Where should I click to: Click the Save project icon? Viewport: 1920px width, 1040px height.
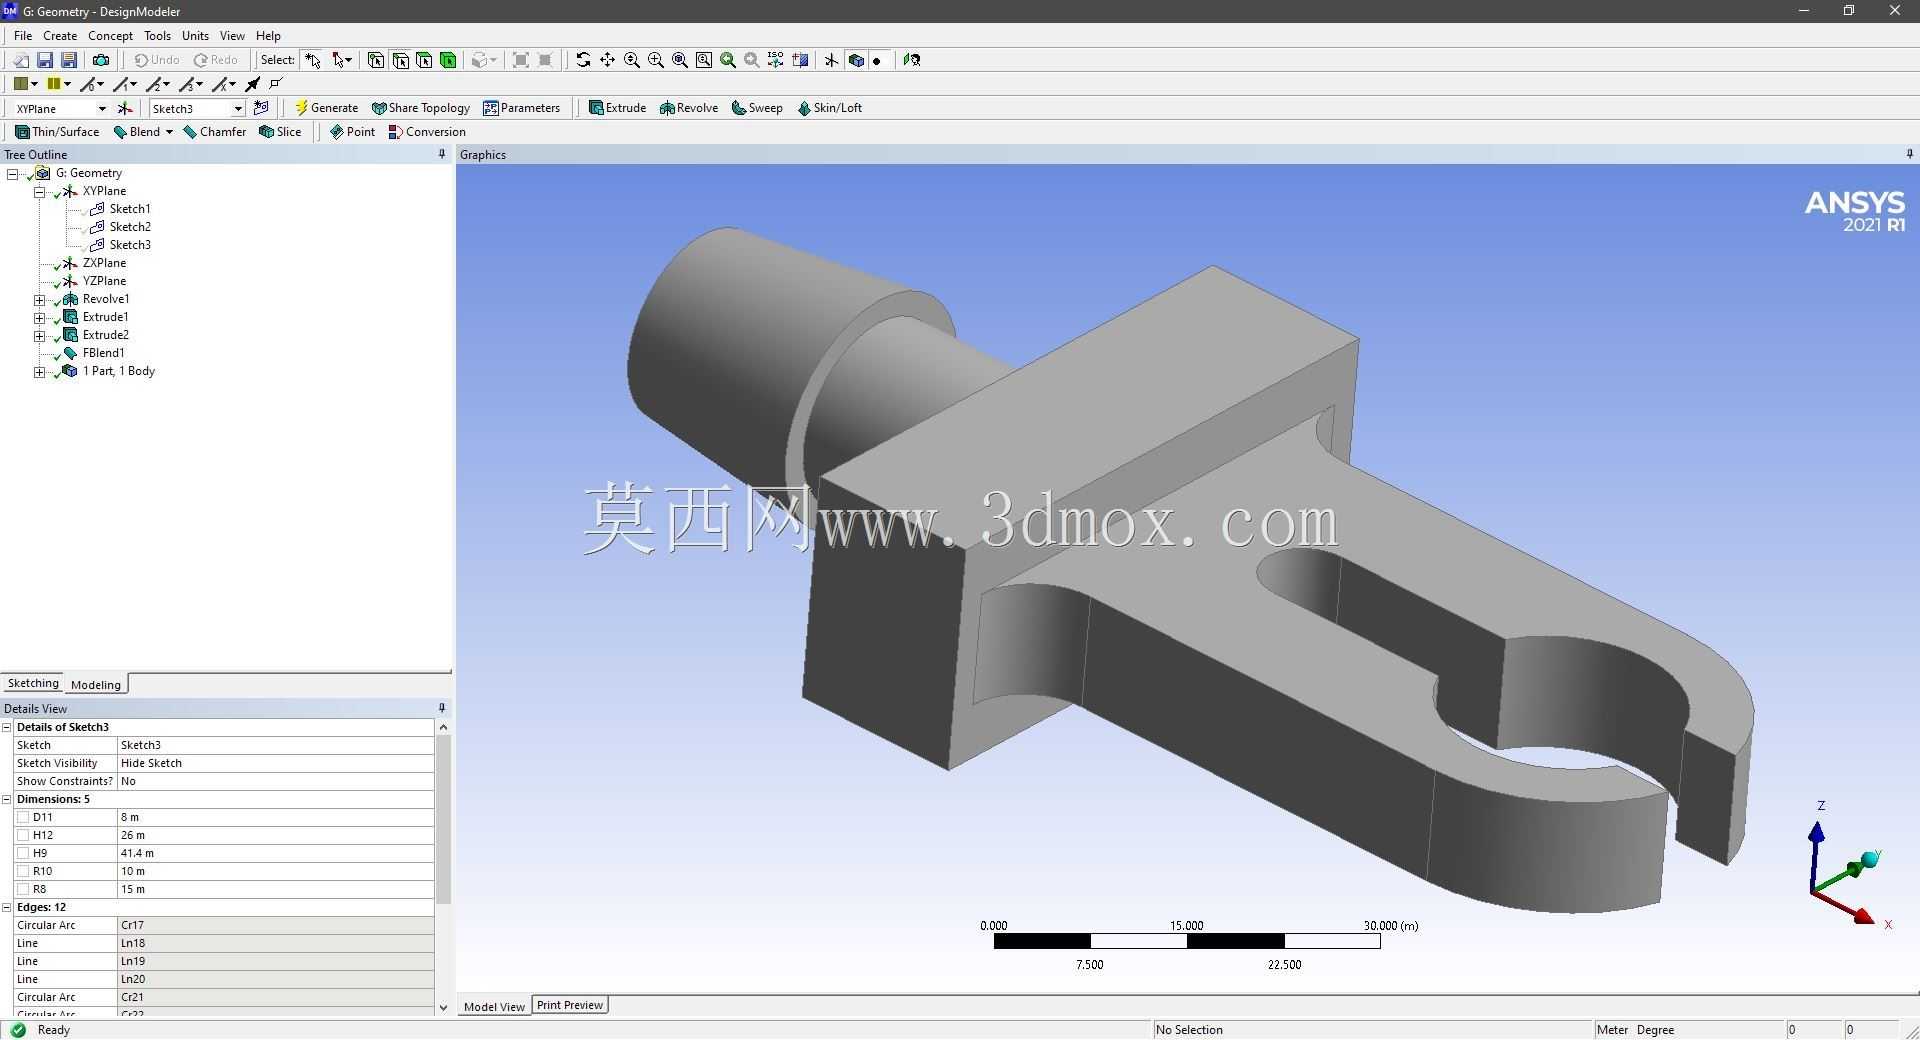click(45, 60)
